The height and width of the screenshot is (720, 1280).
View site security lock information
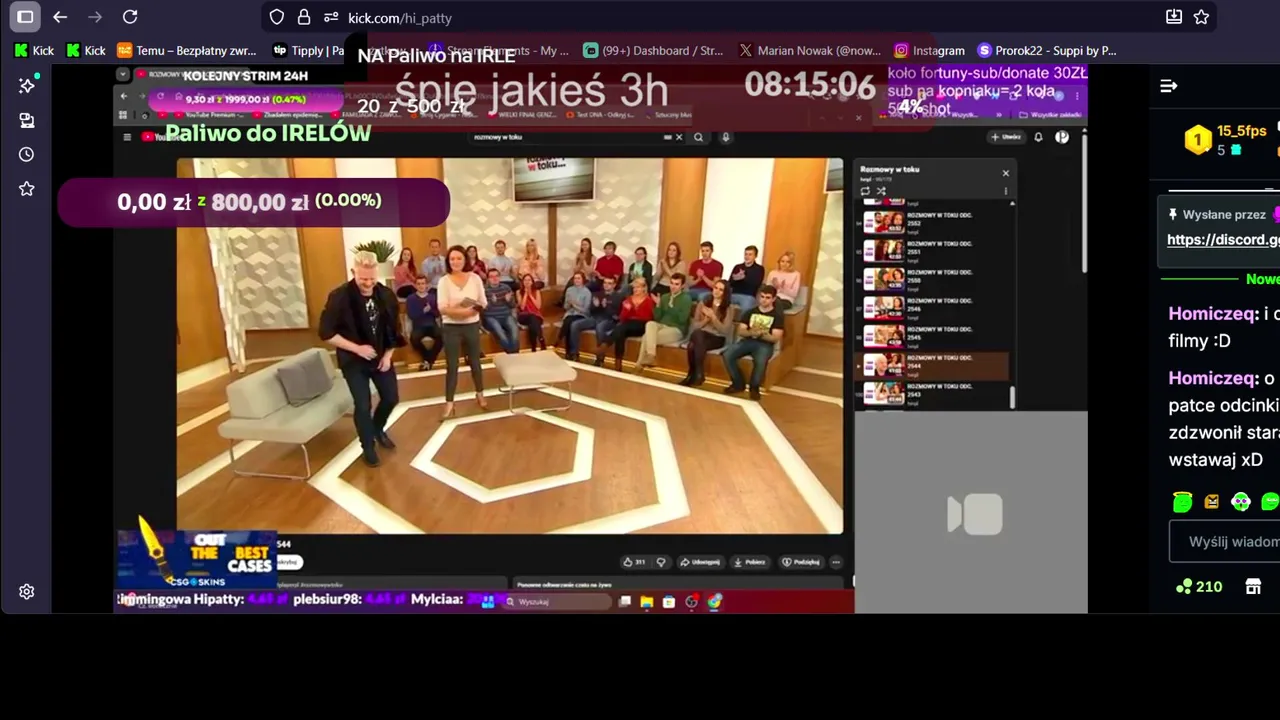304,17
